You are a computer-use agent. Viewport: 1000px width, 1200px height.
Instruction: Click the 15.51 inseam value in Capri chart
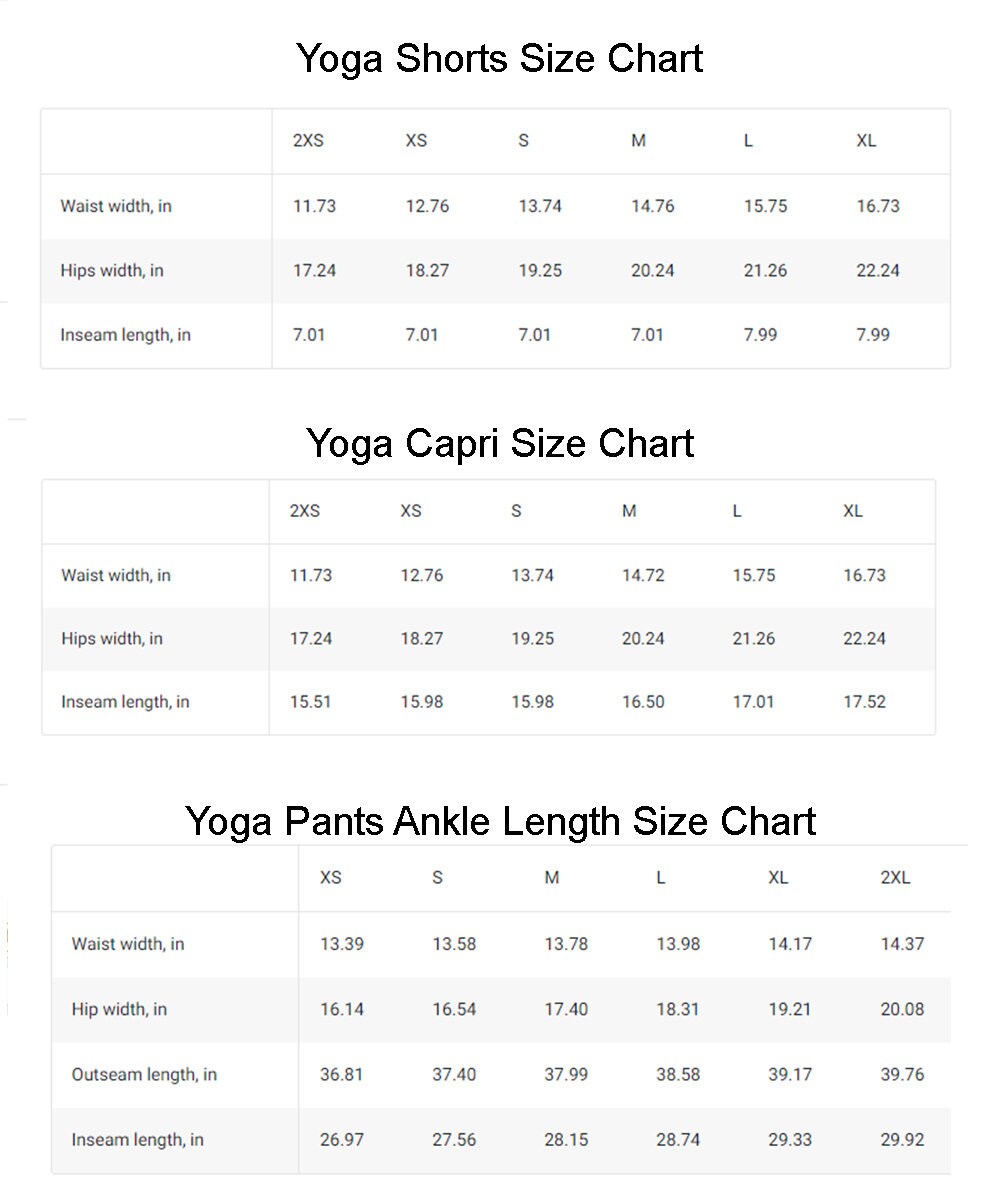click(x=311, y=702)
